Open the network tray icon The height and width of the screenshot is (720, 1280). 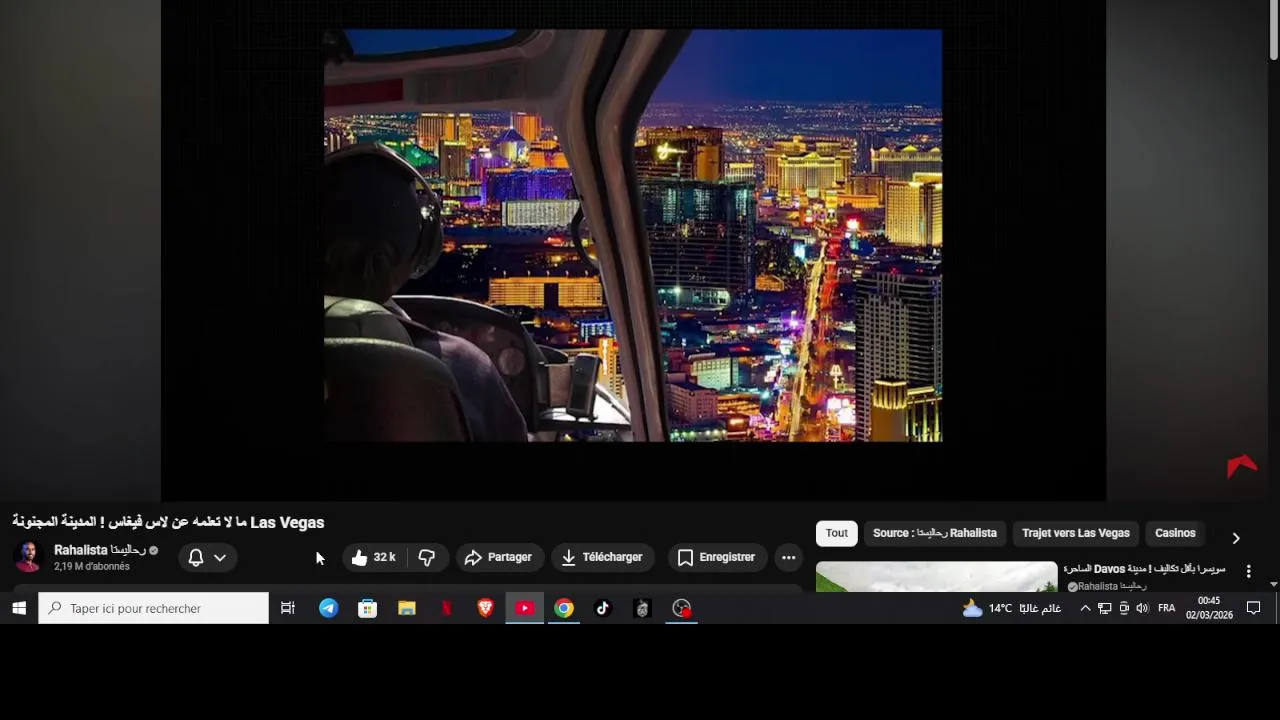tap(1104, 608)
